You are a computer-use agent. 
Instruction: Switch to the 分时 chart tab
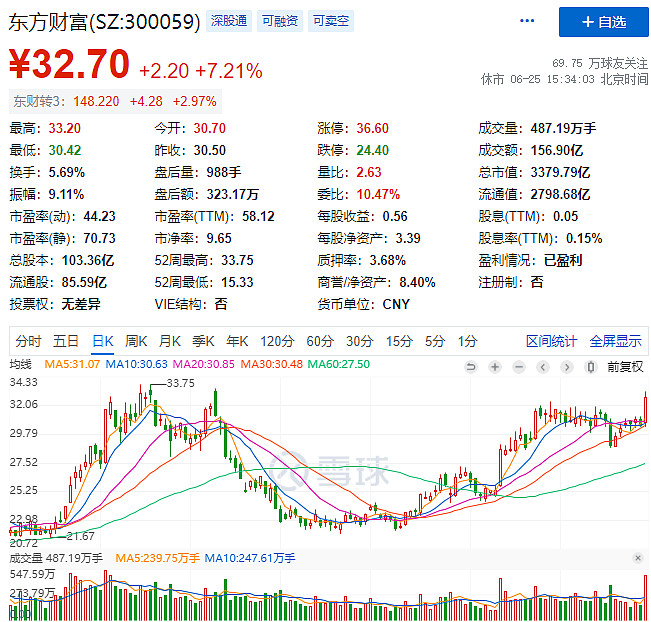click(x=28, y=341)
